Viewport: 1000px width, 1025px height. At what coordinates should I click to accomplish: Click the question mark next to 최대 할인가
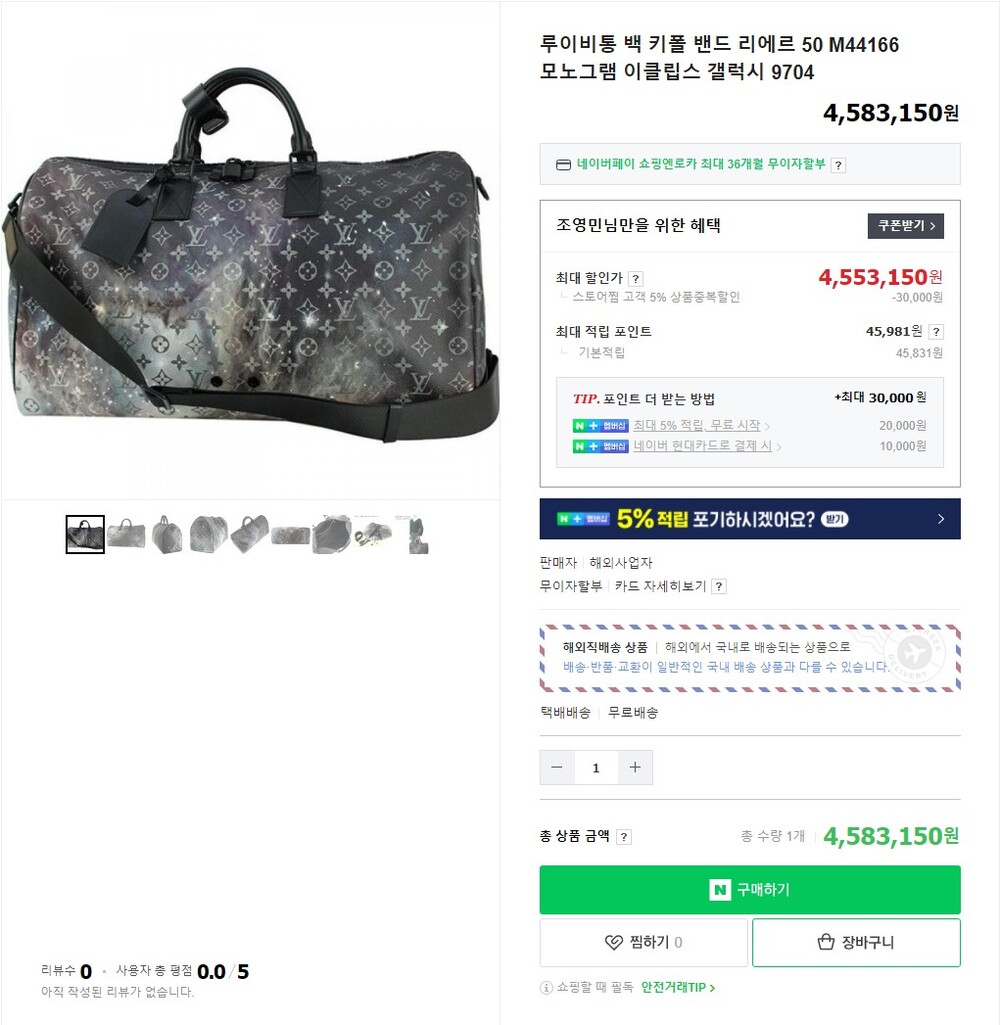[x=636, y=279]
